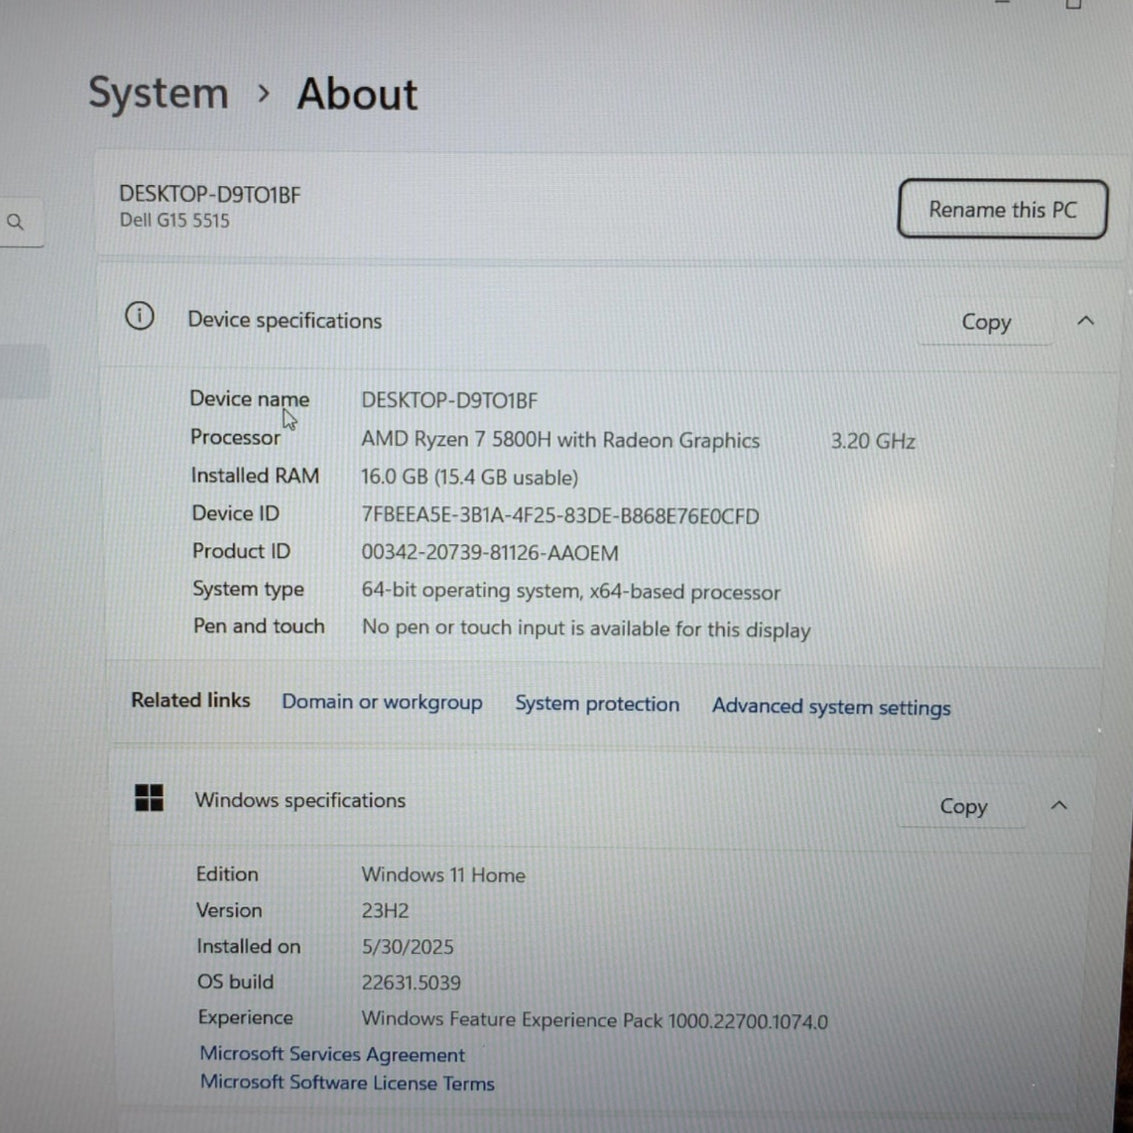Open Advanced system settings link
This screenshot has height=1133, width=1133.
(x=831, y=707)
